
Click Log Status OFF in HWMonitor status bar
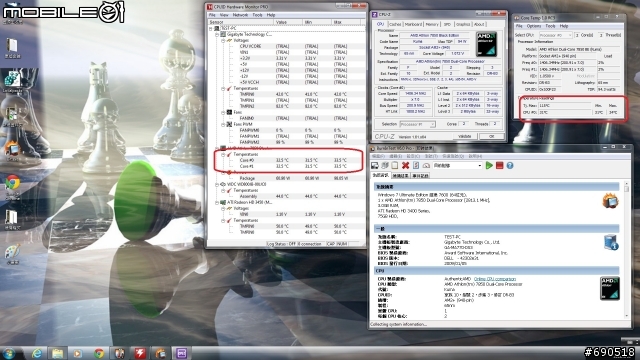tap(280, 244)
